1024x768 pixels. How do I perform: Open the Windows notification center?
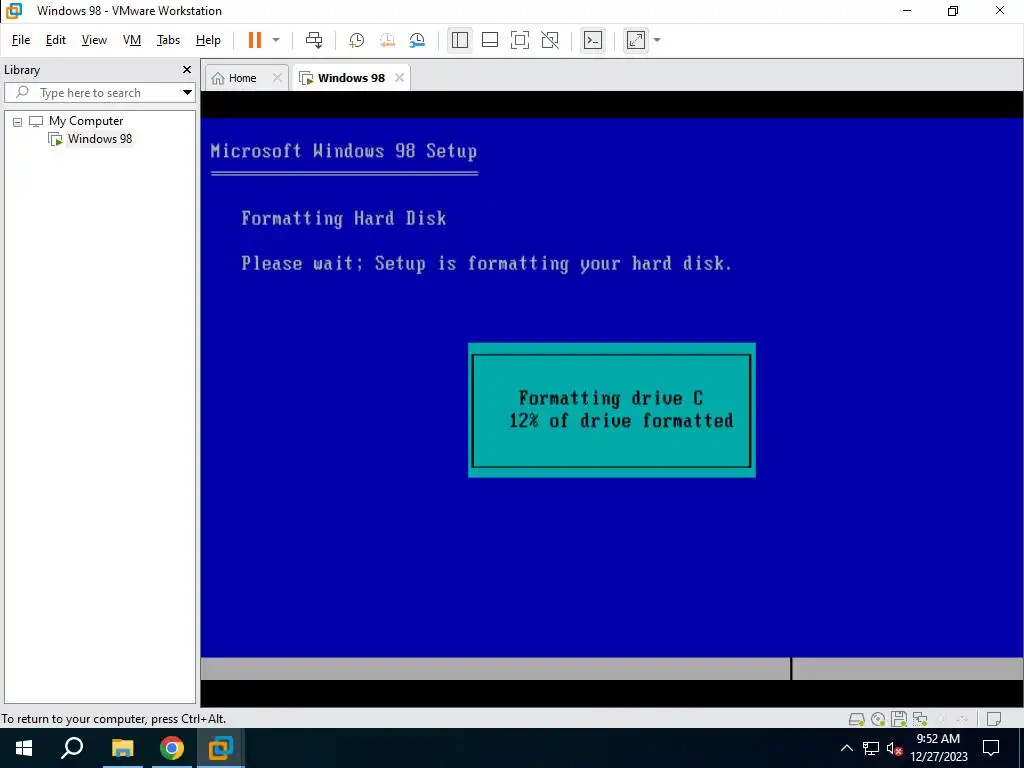coord(991,748)
